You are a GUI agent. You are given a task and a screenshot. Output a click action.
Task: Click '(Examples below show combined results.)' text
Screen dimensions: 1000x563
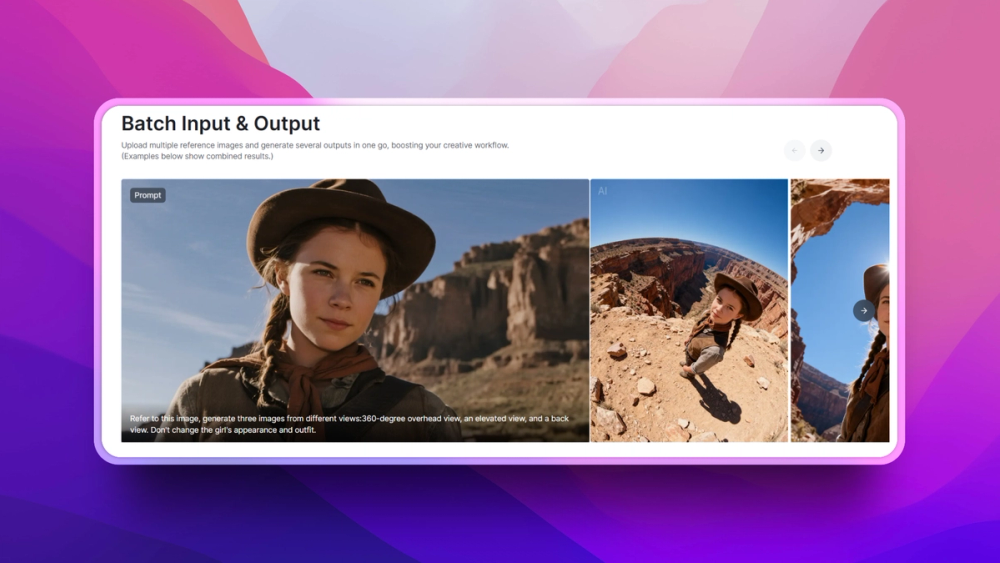(197, 156)
